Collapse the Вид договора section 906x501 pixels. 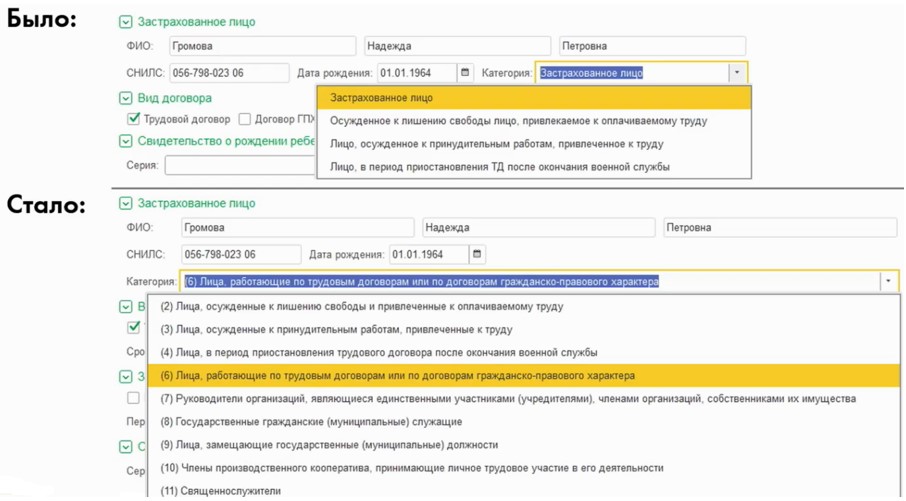[125, 98]
